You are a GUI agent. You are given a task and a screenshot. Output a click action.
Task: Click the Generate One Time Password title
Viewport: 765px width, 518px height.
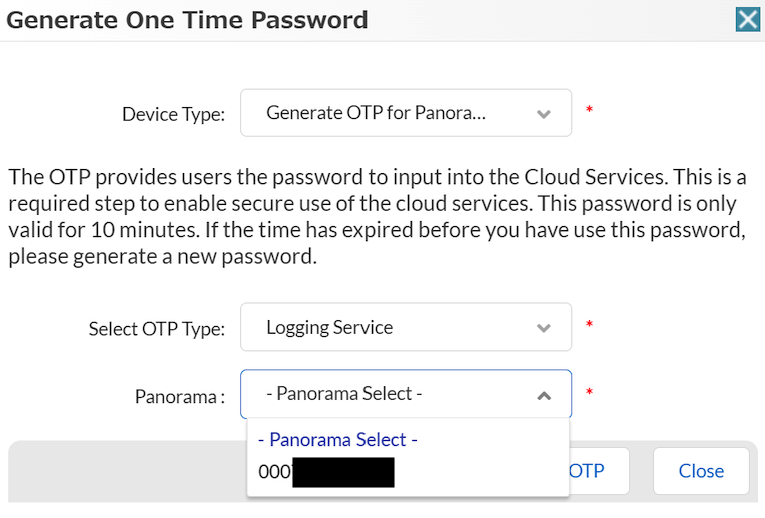[x=188, y=19]
